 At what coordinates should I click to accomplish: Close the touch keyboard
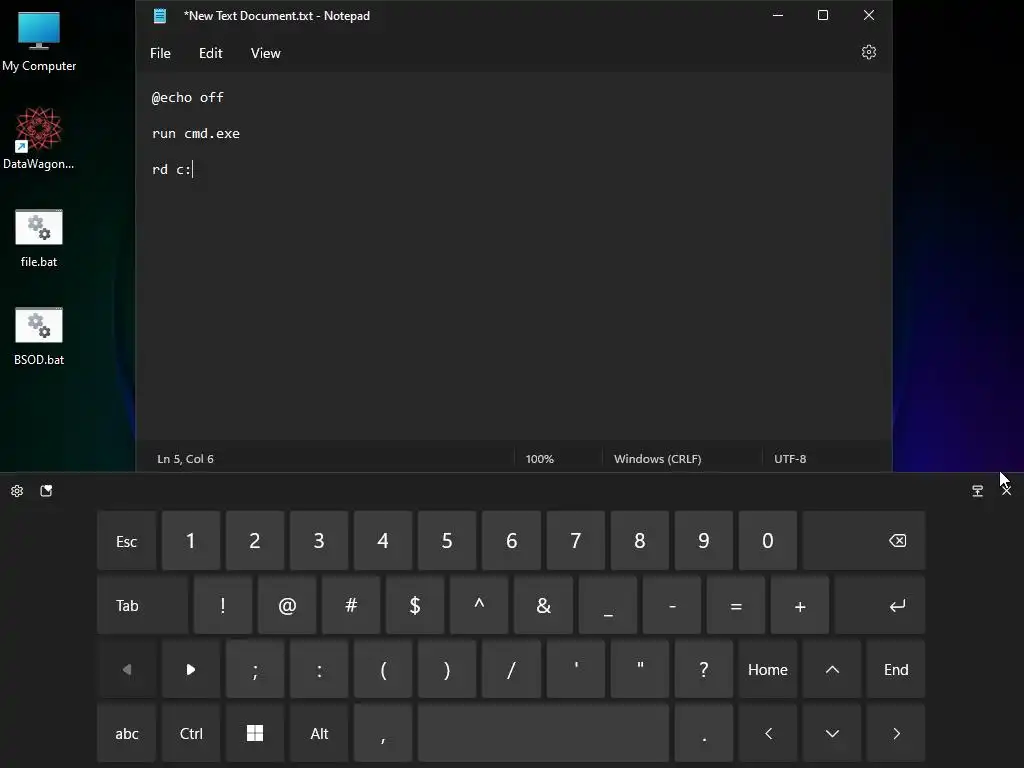pyautogui.click(x=1006, y=490)
